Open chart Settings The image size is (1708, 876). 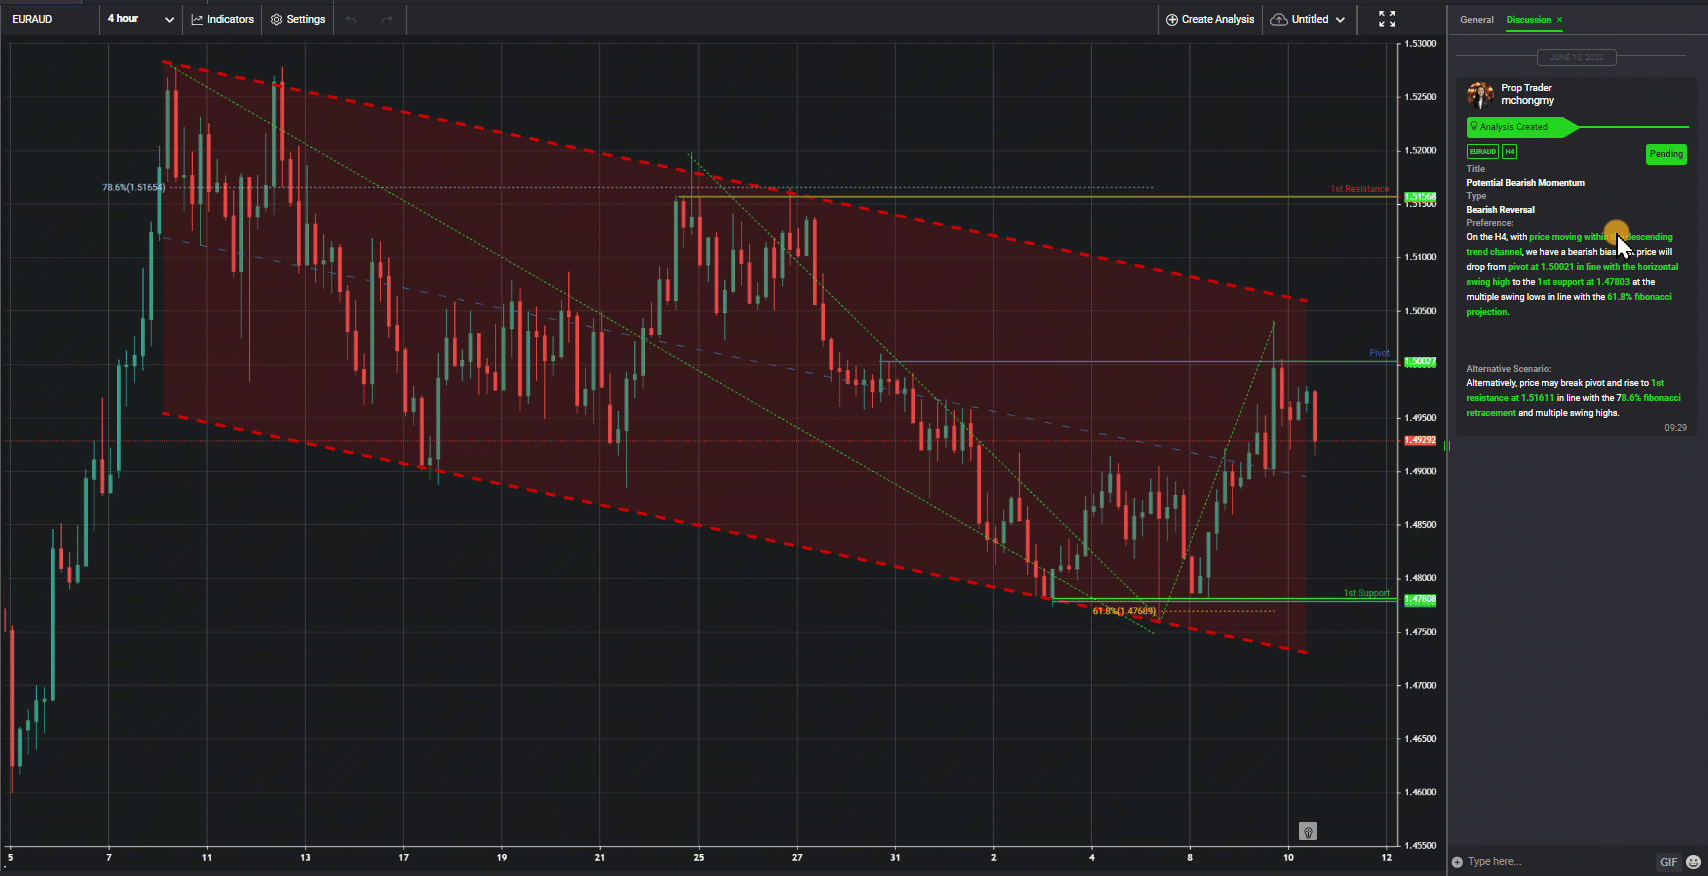pos(298,19)
